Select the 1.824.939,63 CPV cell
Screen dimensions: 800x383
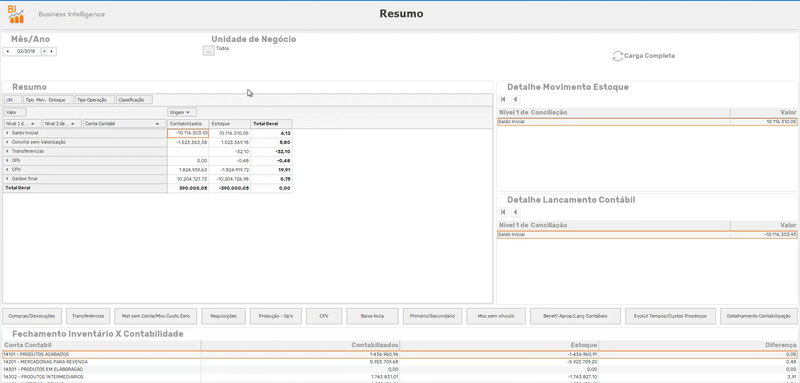click(188, 169)
